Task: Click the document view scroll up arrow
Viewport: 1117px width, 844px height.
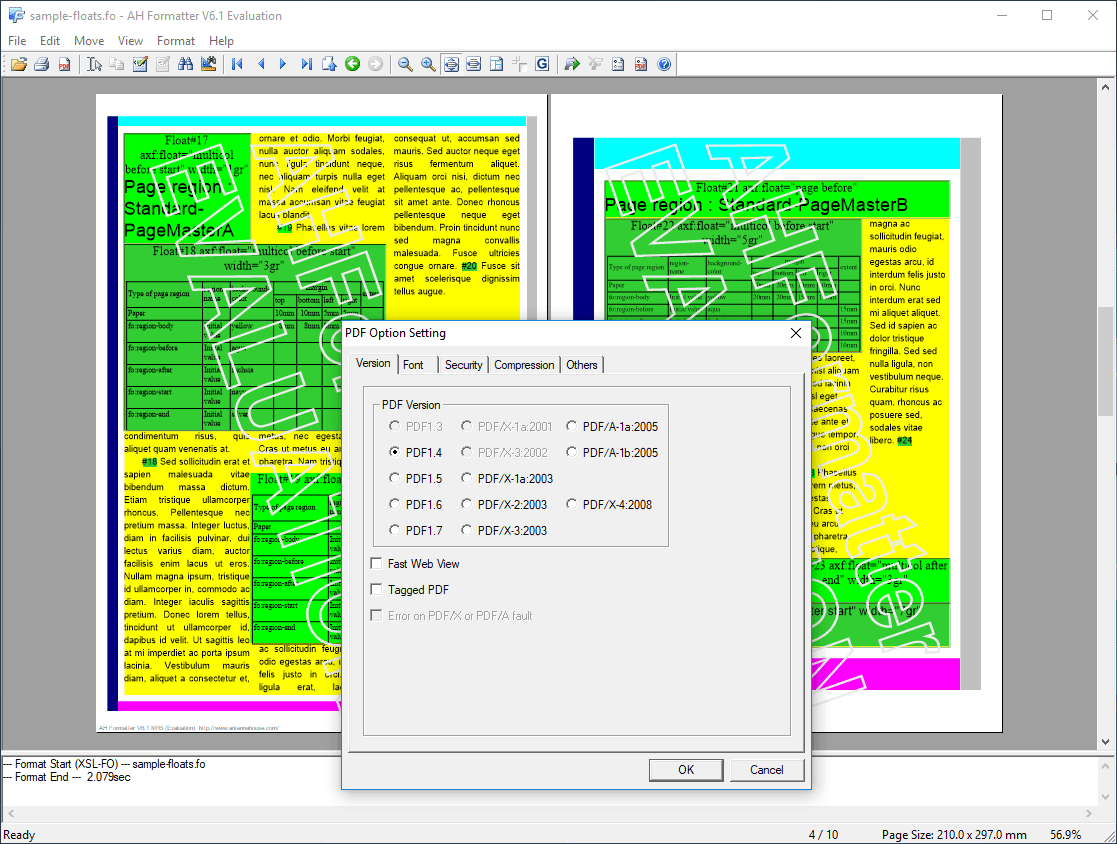Action: tap(1105, 87)
